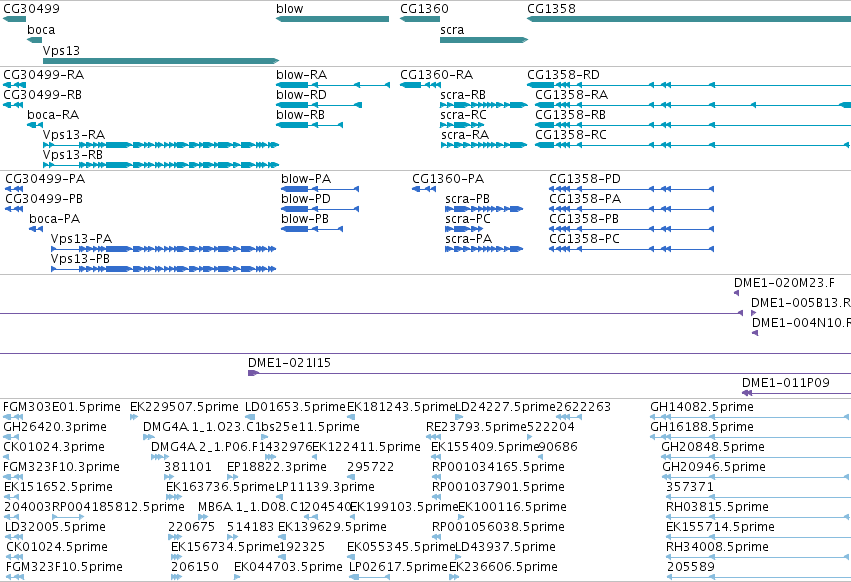Select the CG30499-PB protein label
This screenshot has height=582, width=851.
44,199
